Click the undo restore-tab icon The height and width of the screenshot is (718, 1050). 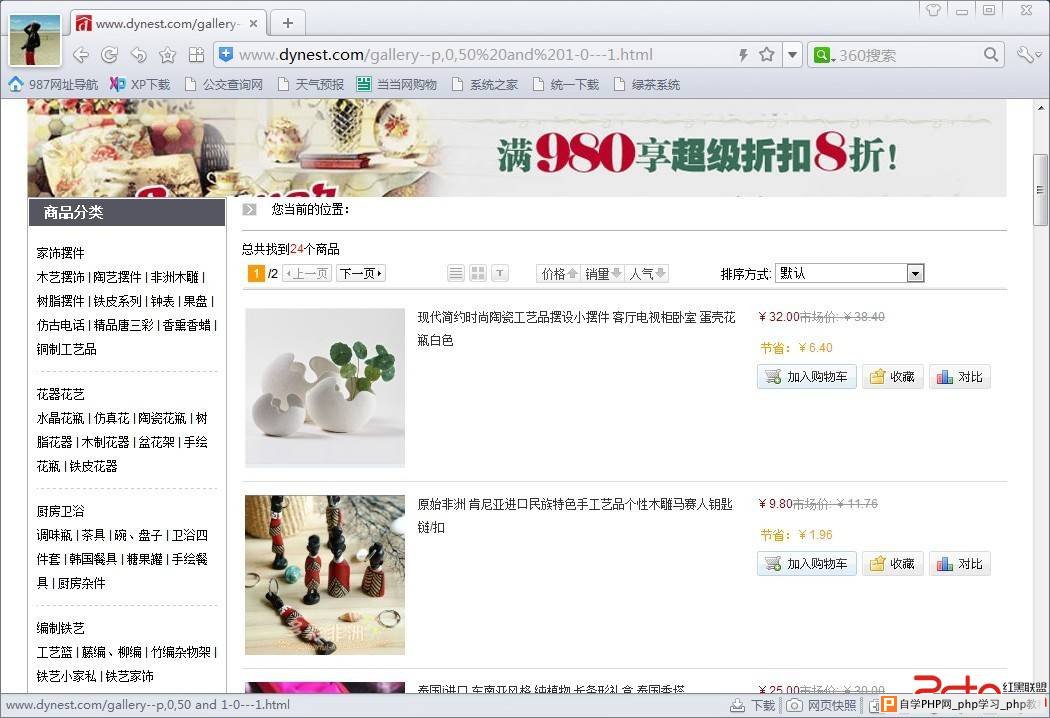click(139, 55)
